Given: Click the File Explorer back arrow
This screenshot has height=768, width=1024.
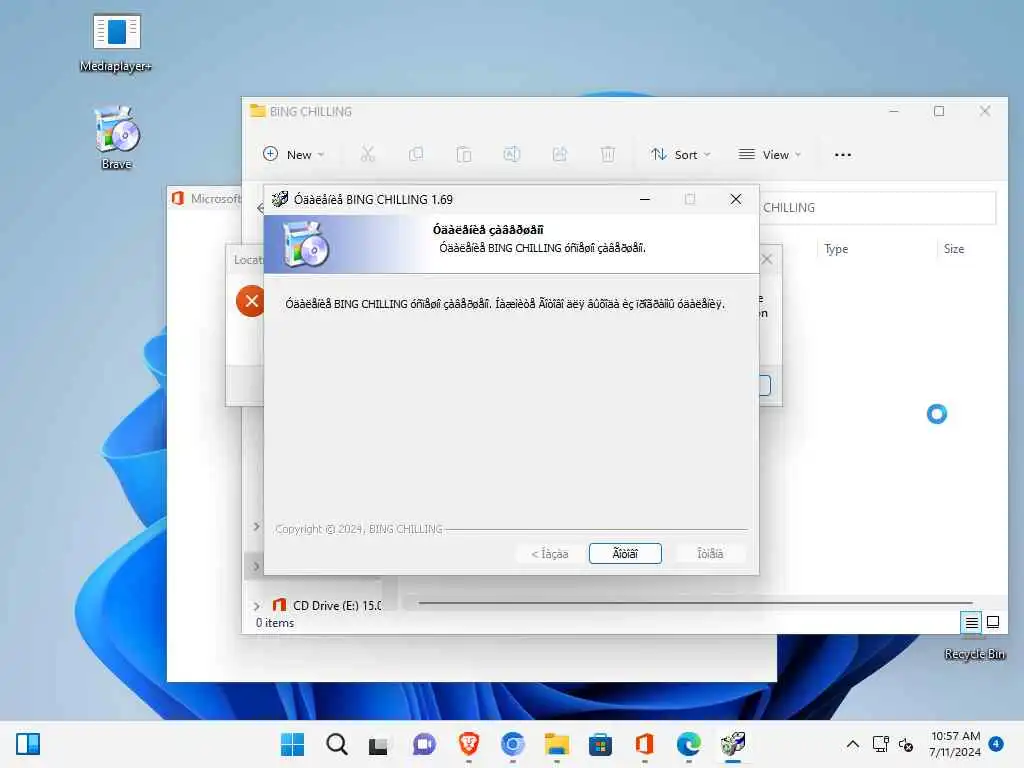Looking at the screenshot, I should pos(260,208).
